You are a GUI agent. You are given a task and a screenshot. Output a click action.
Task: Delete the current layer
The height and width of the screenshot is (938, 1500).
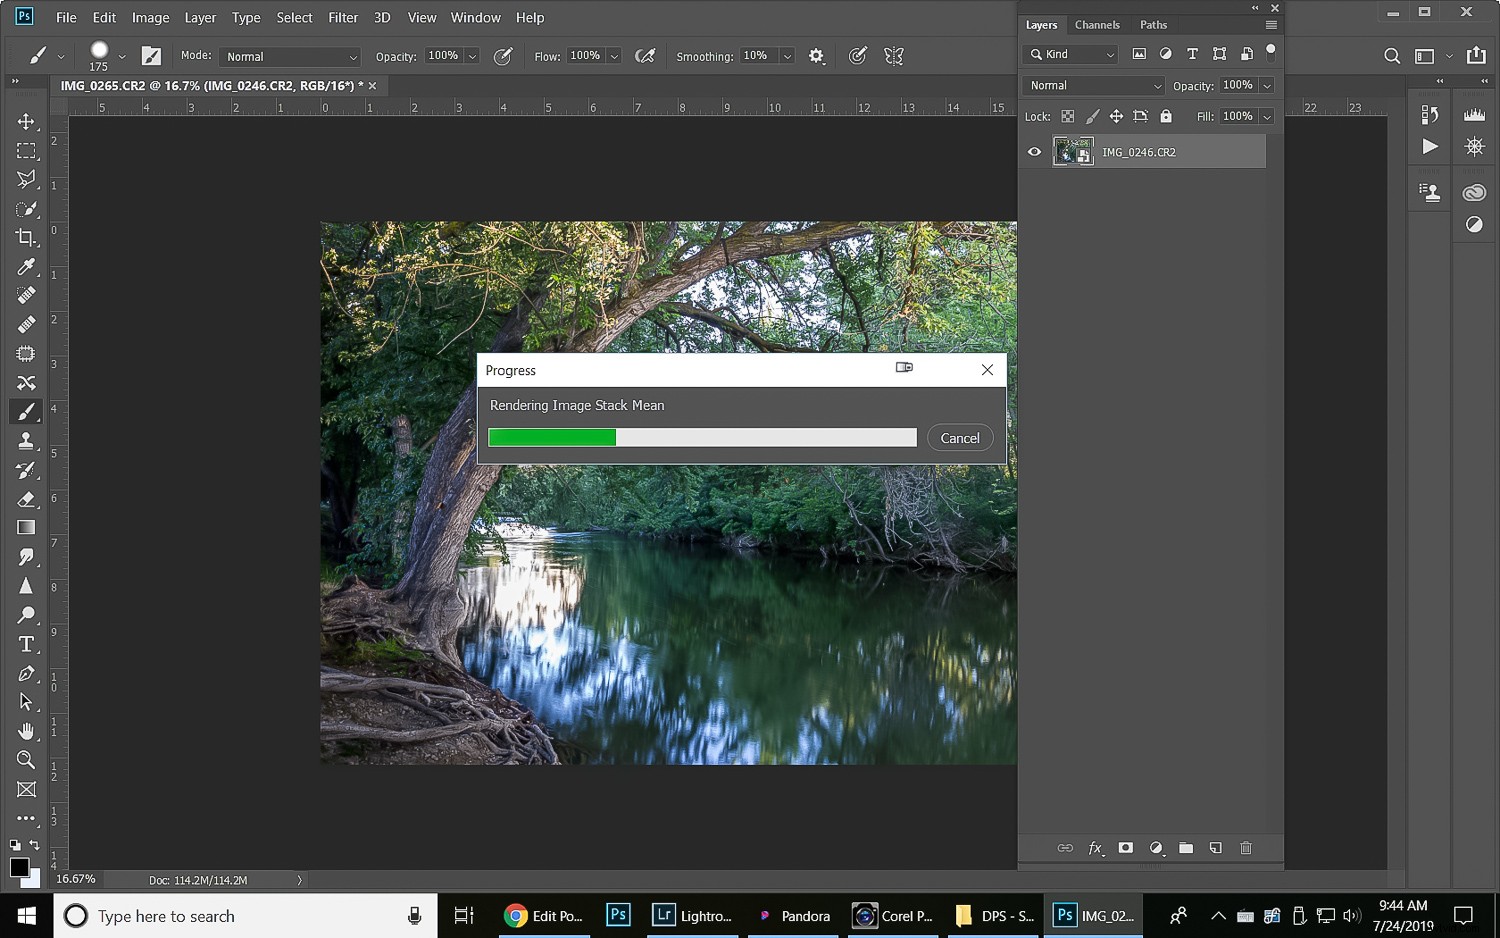(x=1246, y=848)
